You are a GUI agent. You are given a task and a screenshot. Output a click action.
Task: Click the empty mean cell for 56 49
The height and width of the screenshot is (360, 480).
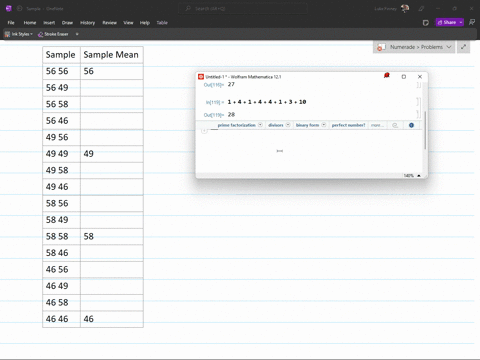(112, 88)
